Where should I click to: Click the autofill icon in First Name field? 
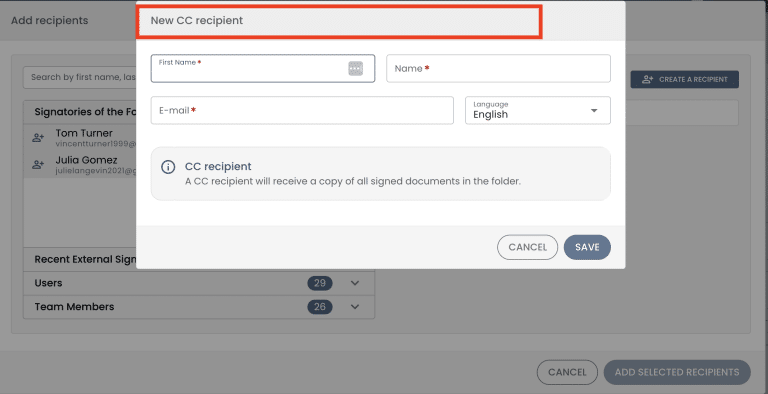click(x=356, y=69)
